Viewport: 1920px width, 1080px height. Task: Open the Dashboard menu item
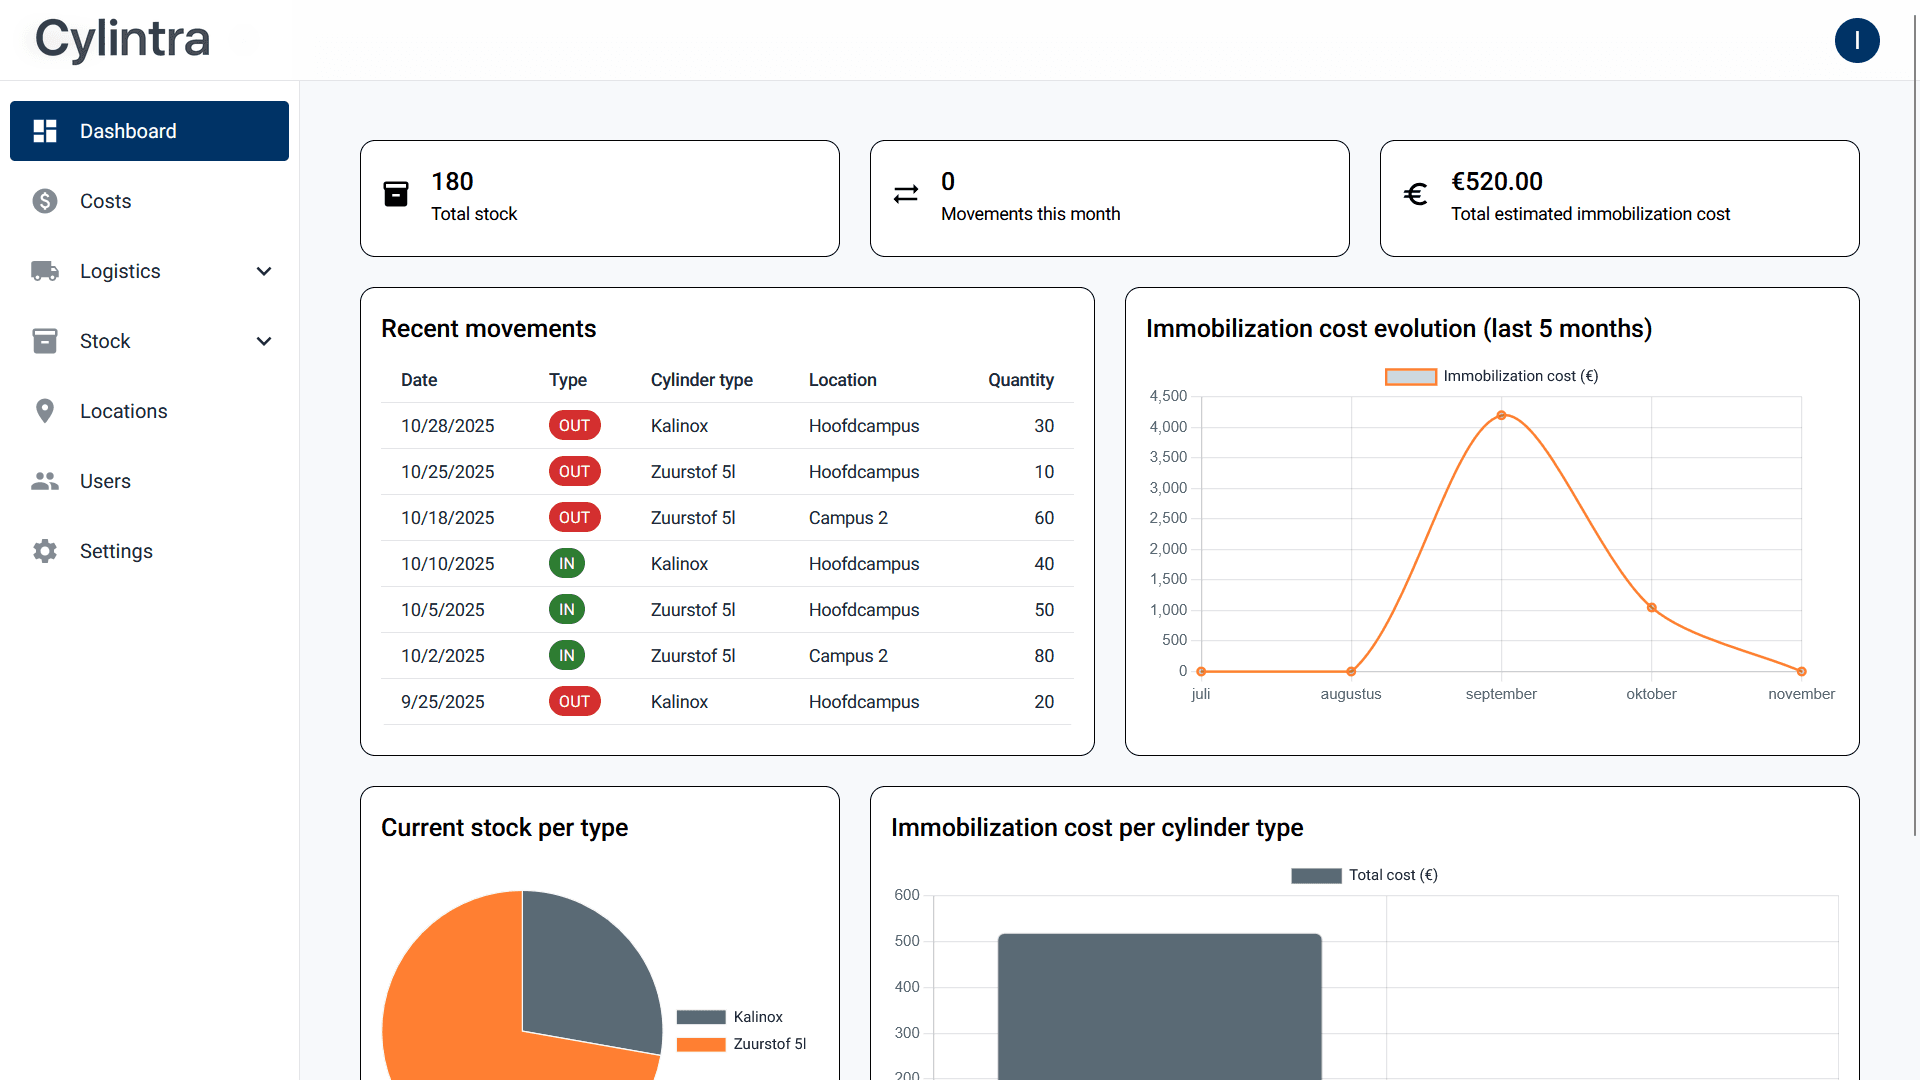pos(128,130)
